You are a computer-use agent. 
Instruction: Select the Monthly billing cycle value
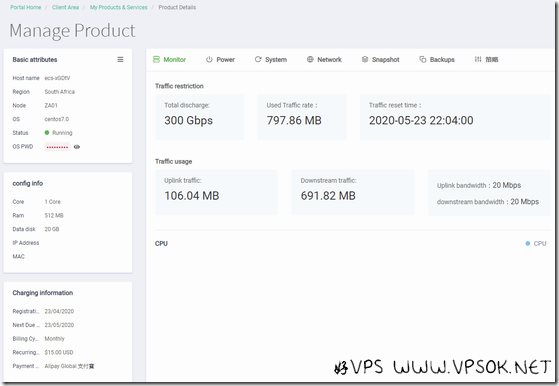[55, 339]
